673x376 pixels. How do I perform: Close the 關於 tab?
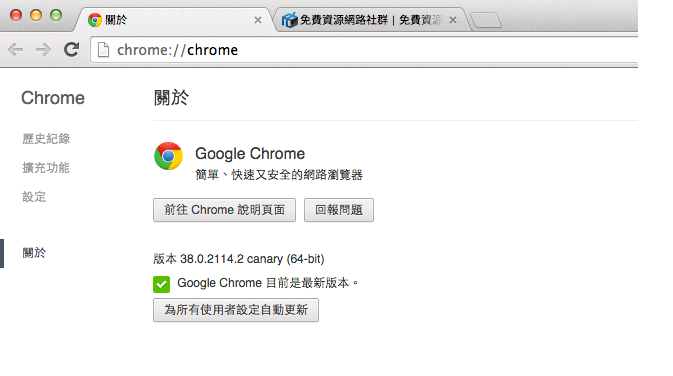coord(258,20)
